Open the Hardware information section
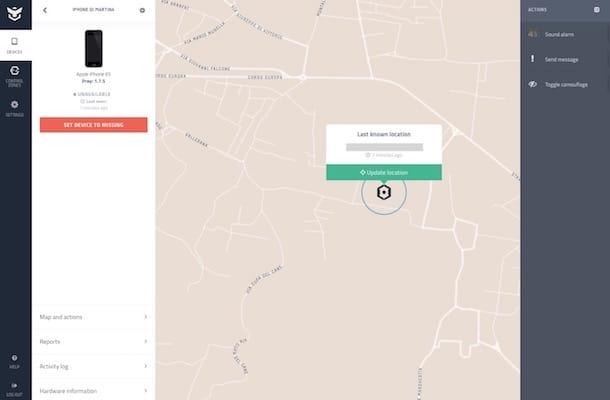Image resolution: width=610 pixels, height=400 pixels. (93, 390)
